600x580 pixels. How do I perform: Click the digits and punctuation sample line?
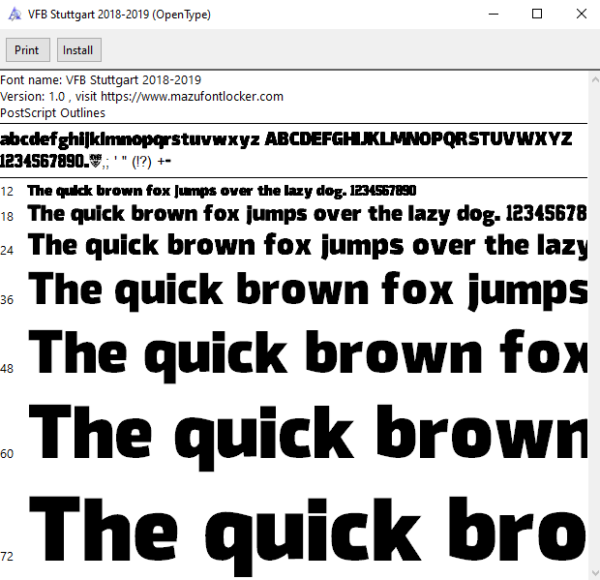coord(85,161)
